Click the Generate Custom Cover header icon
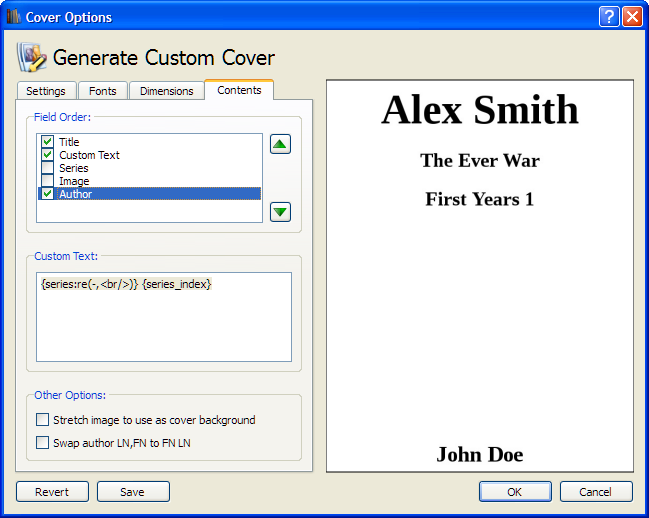This screenshot has height=518, width=649. [x=31, y=57]
